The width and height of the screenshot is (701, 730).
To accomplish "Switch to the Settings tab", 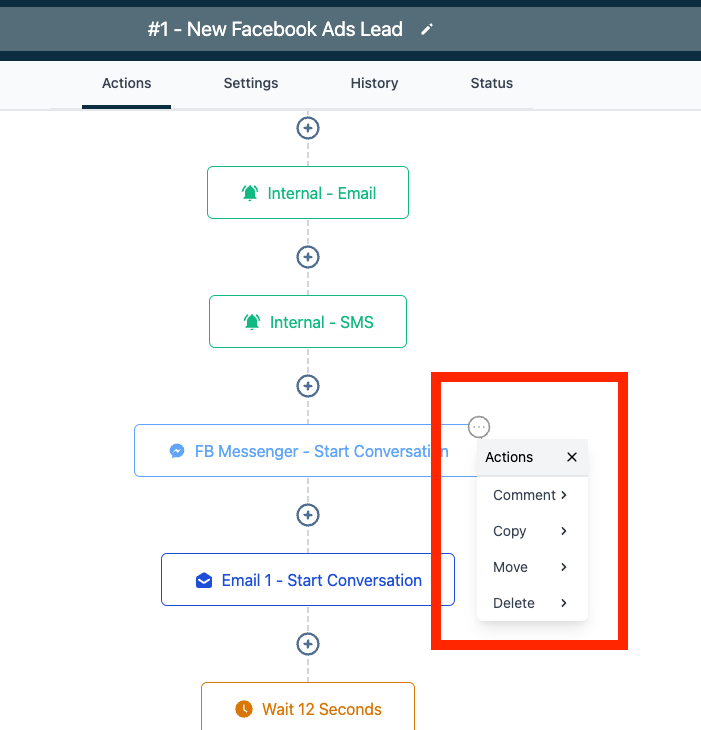I will [251, 83].
